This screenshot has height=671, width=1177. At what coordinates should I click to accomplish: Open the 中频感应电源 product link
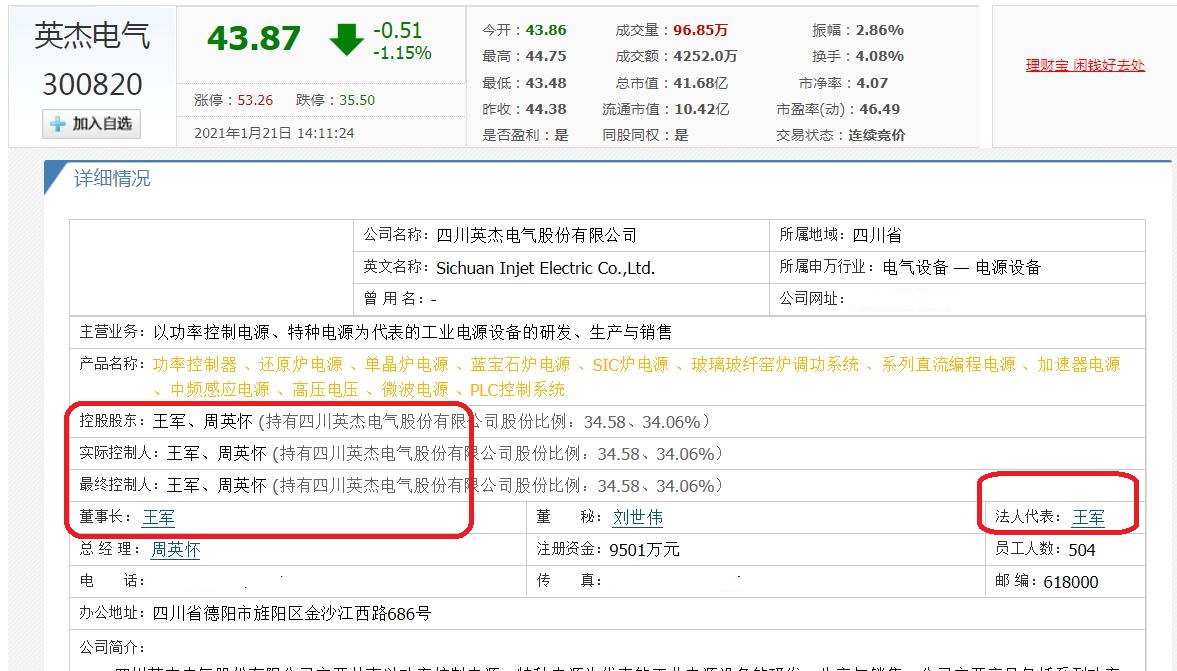click(220, 390)
